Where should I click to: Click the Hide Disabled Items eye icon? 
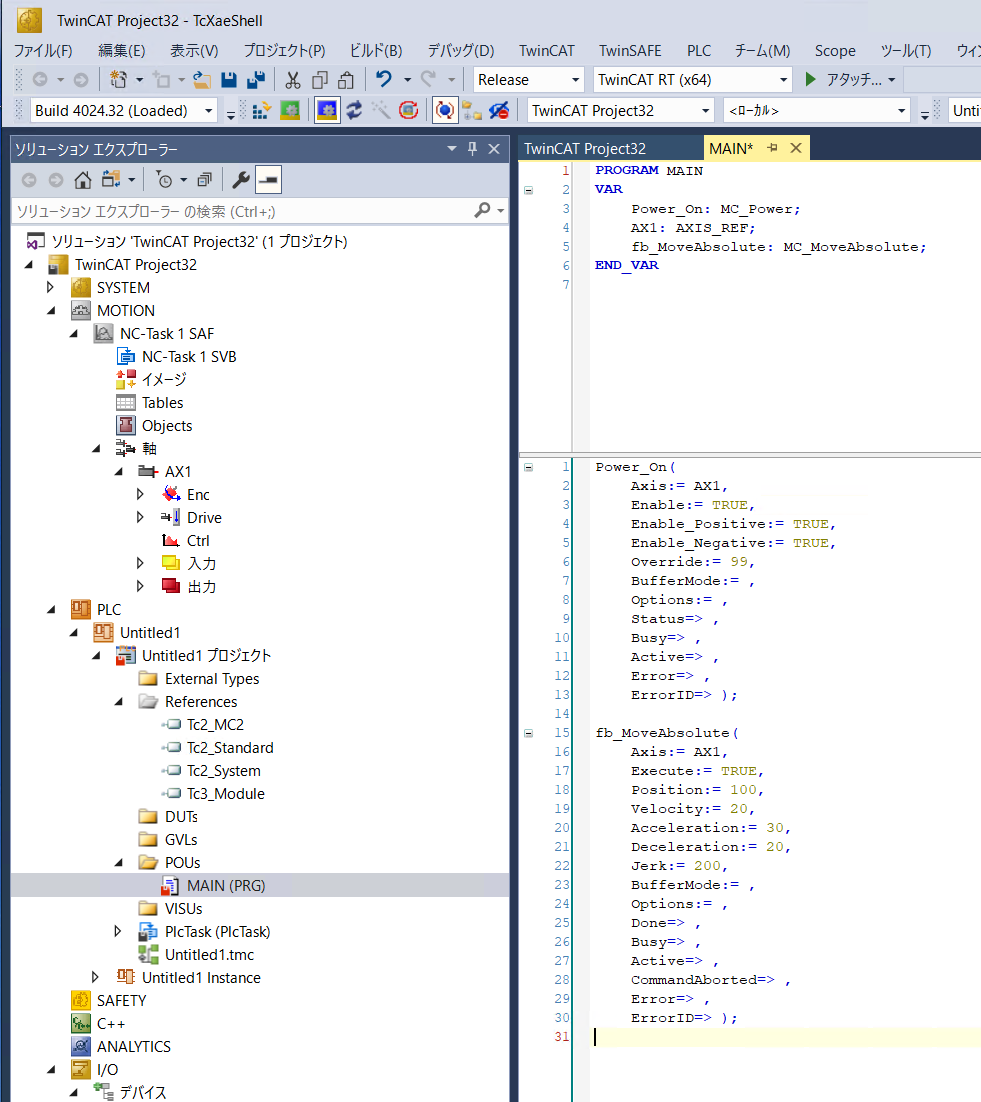[x=499, y=110]
